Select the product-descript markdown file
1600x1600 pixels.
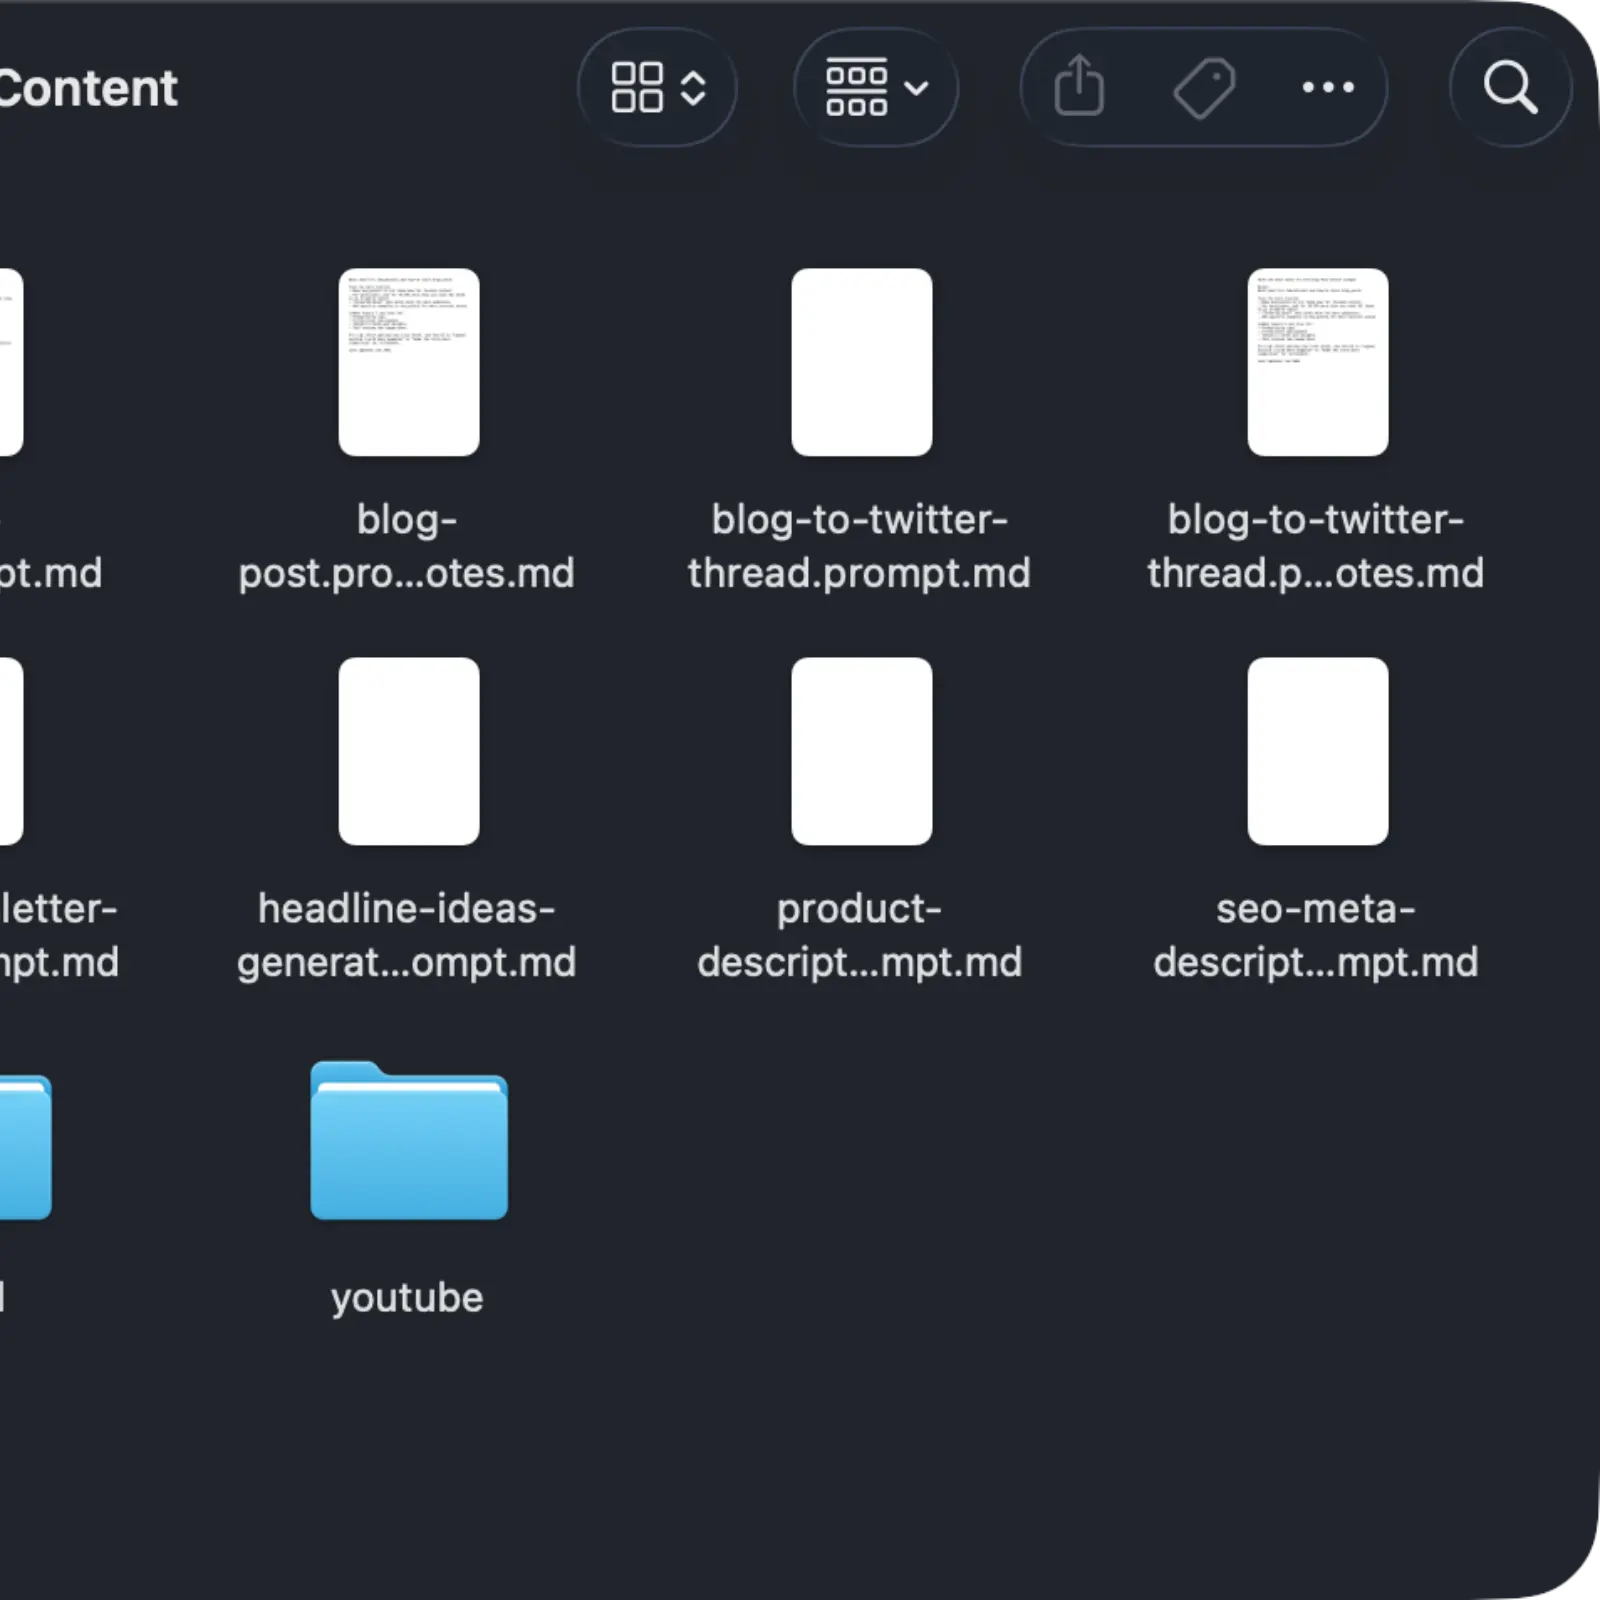[x=862, y=750]
